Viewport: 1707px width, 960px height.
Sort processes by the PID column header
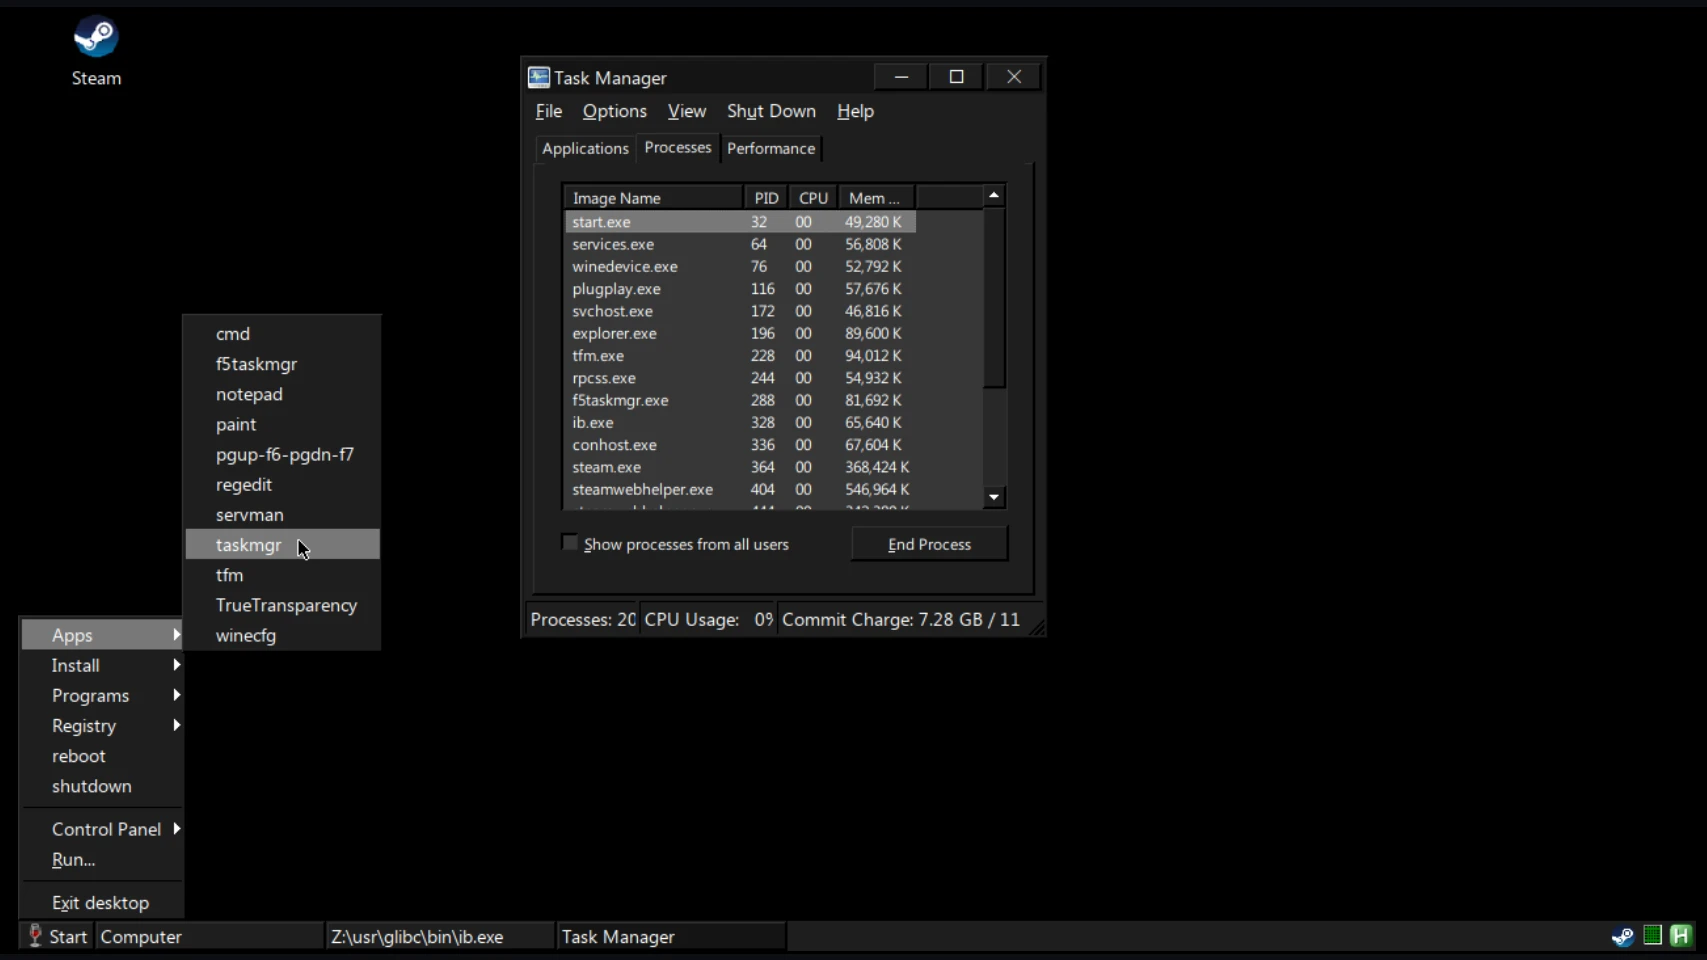point(765,198)
